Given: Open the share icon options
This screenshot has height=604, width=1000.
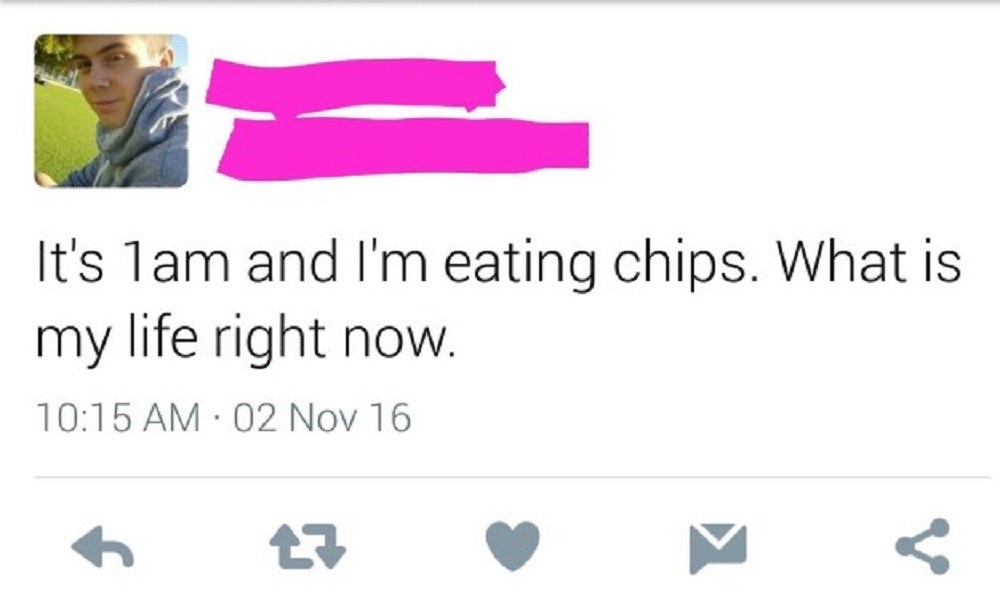Looking at the screenshot, I should pyautogui.click(x=923, y=547).
